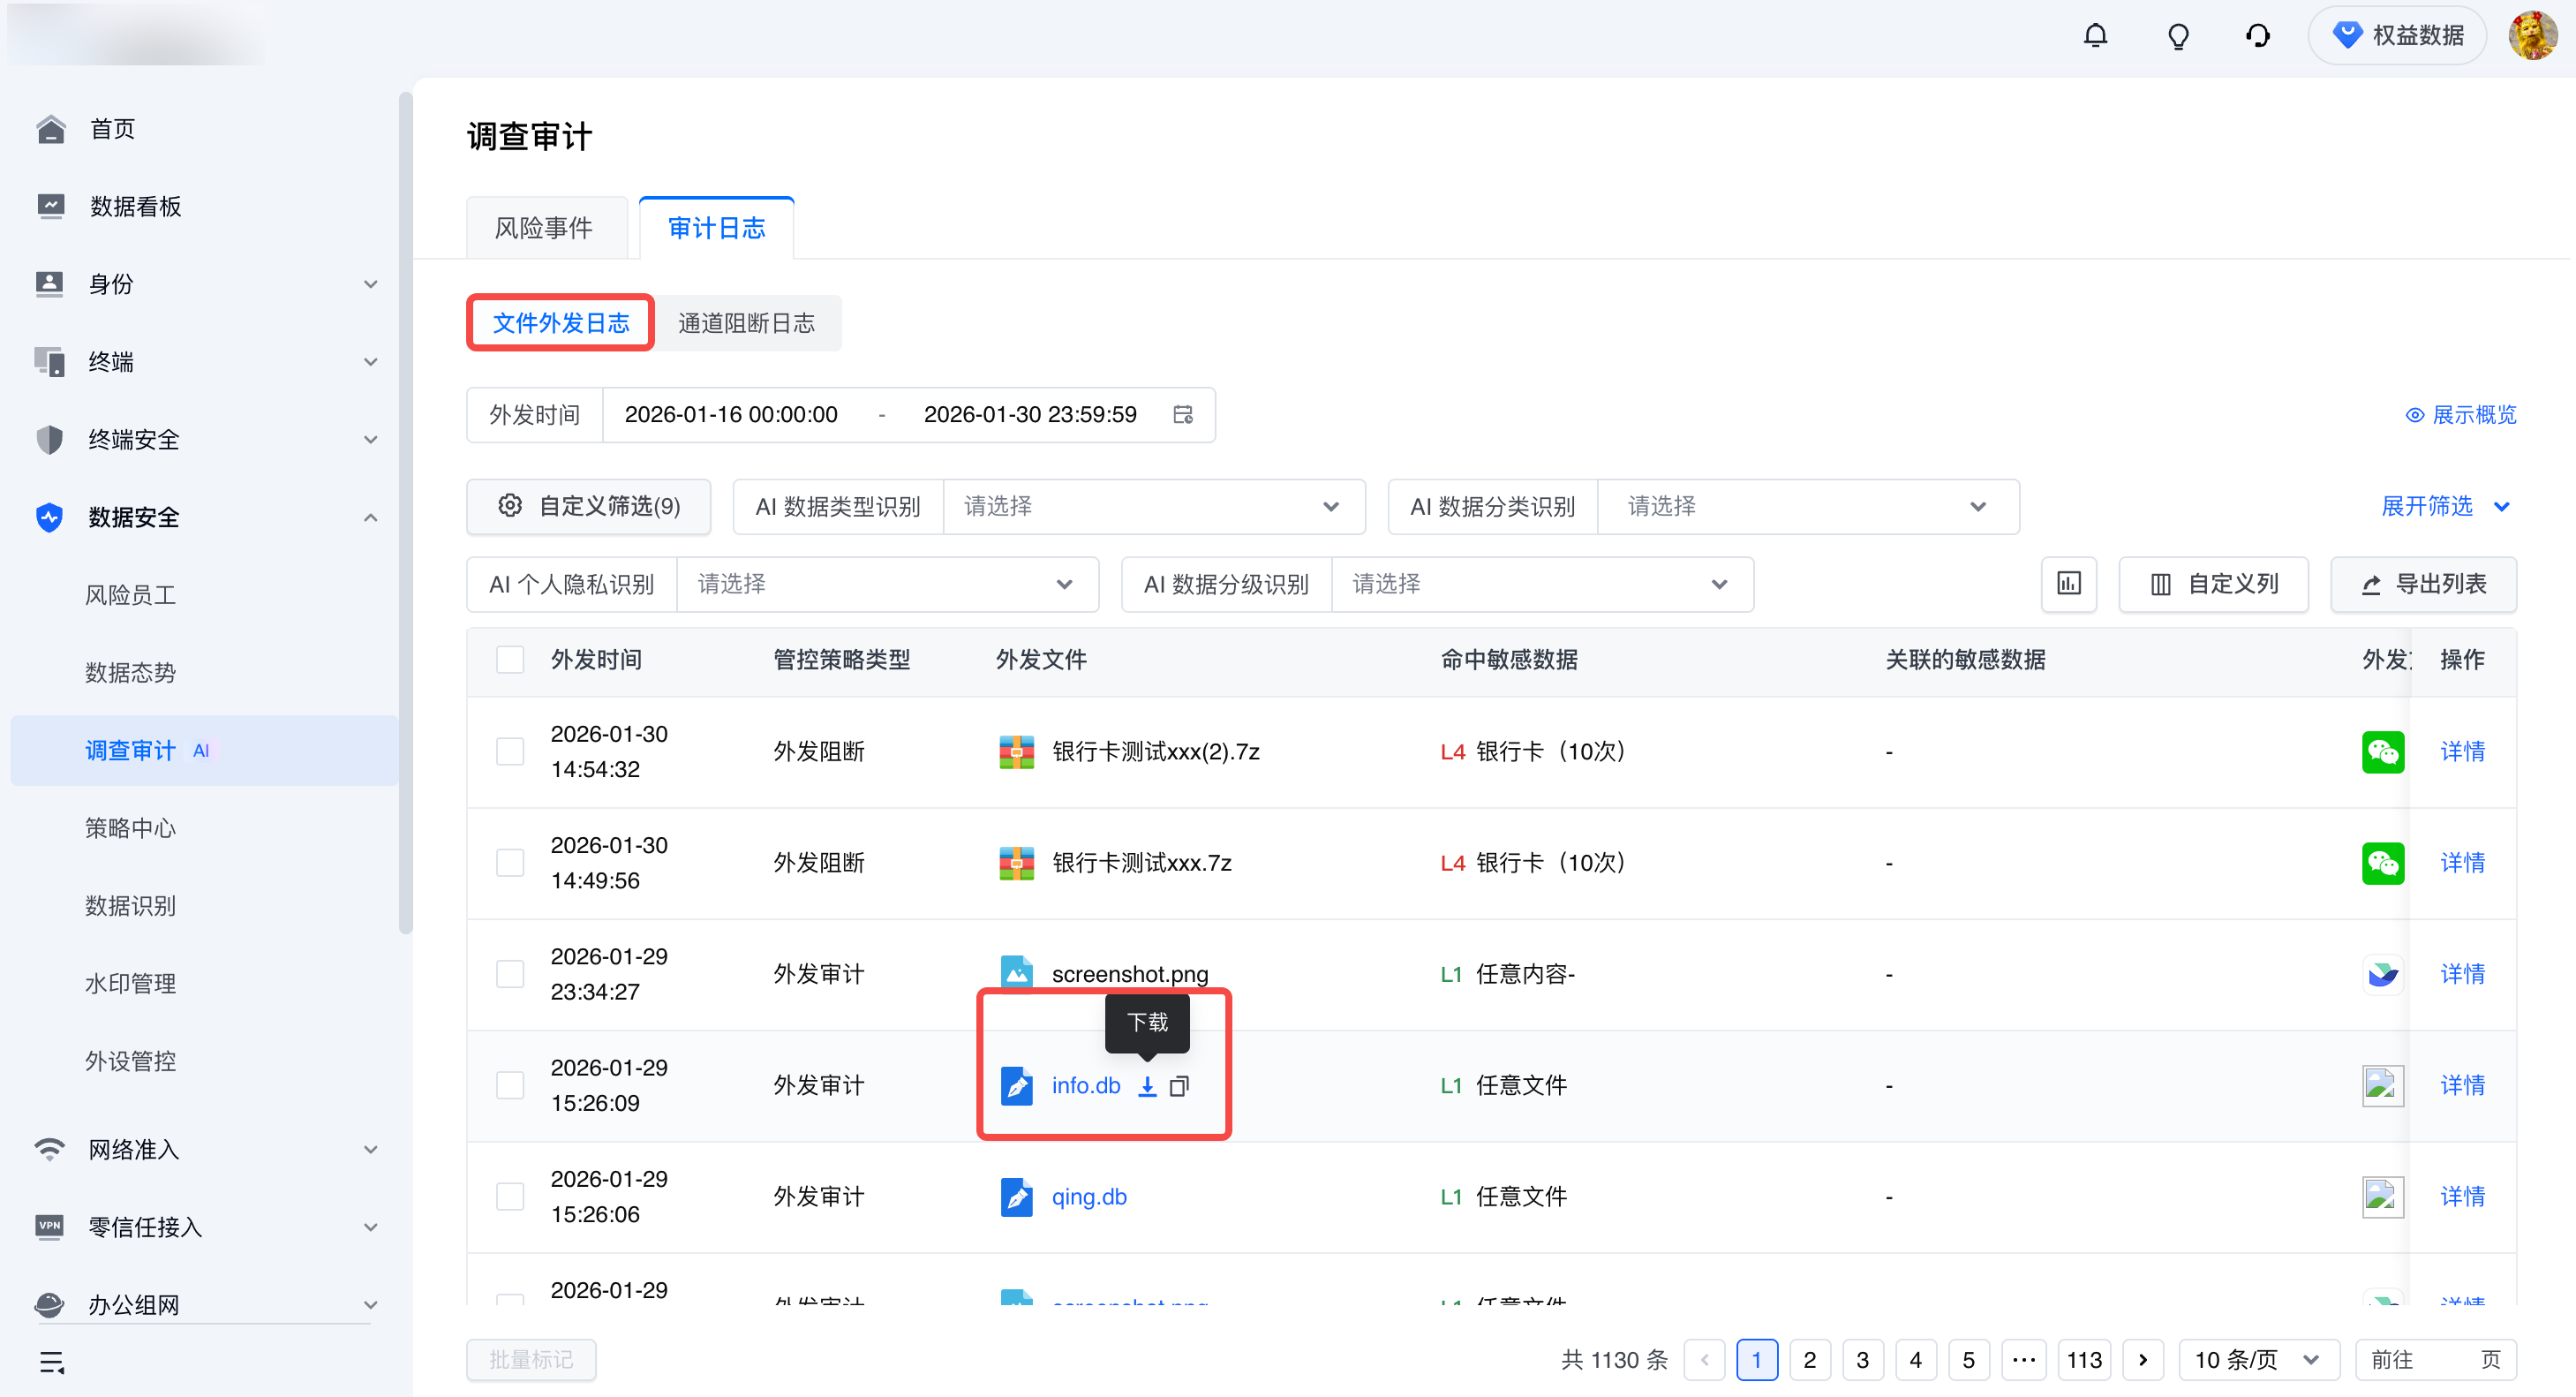Expand the 终端 sidebar menu
This screenshot has height=1397, width=2576.
tap(205, 362)
